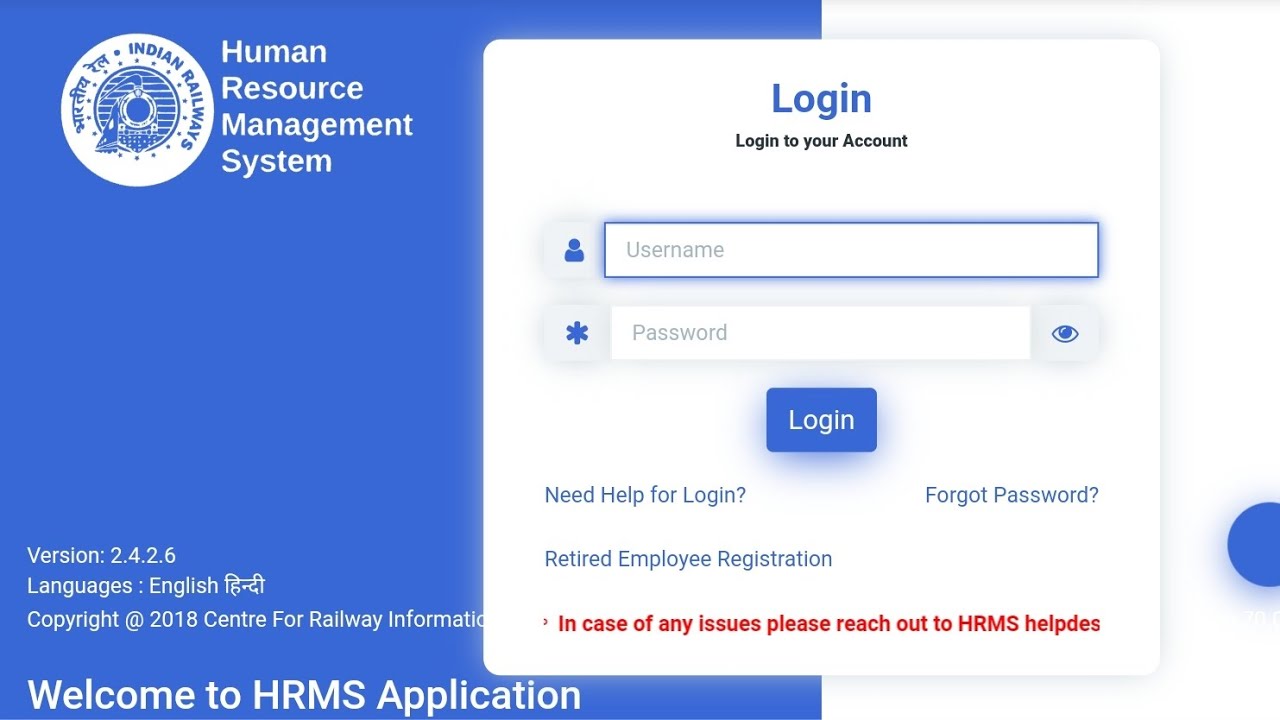Switch language to English
Viewport: 1280px width, 720px height.
[183, 586]
